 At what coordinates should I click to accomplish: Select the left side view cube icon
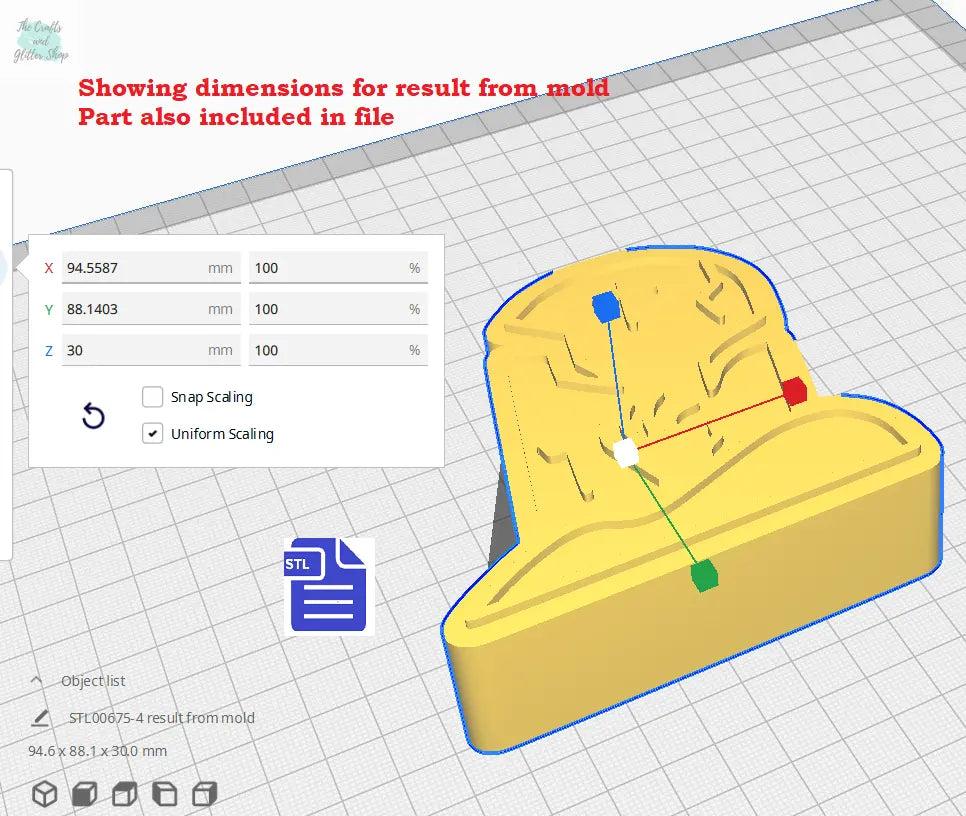165,794
